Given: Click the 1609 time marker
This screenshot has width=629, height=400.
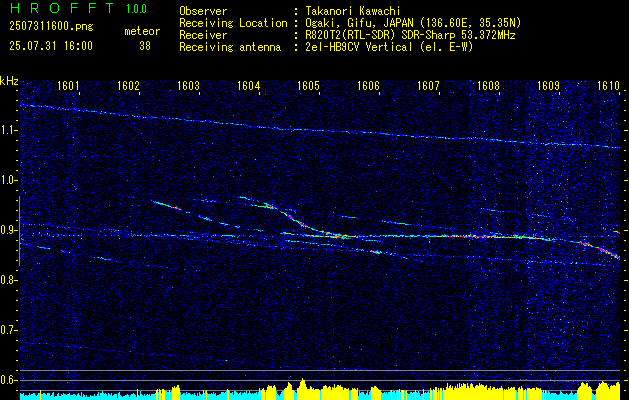Looking at the screenshot, I should tap(548, 85).
